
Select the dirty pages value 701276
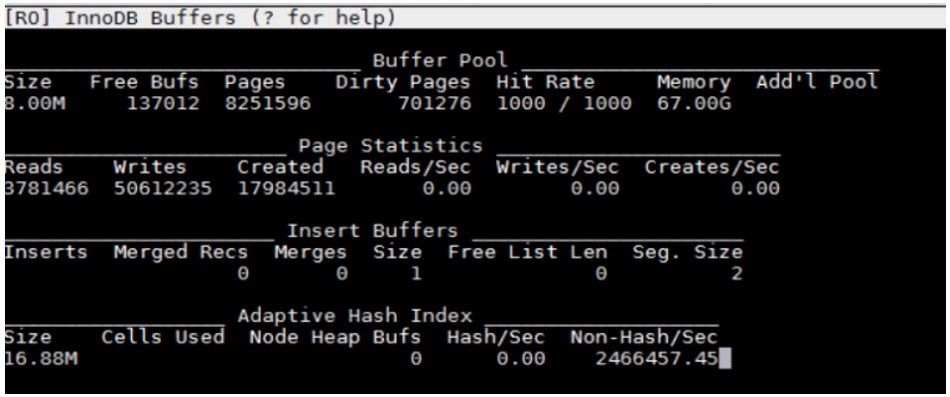pyautogui.click(x=434, y=104)
